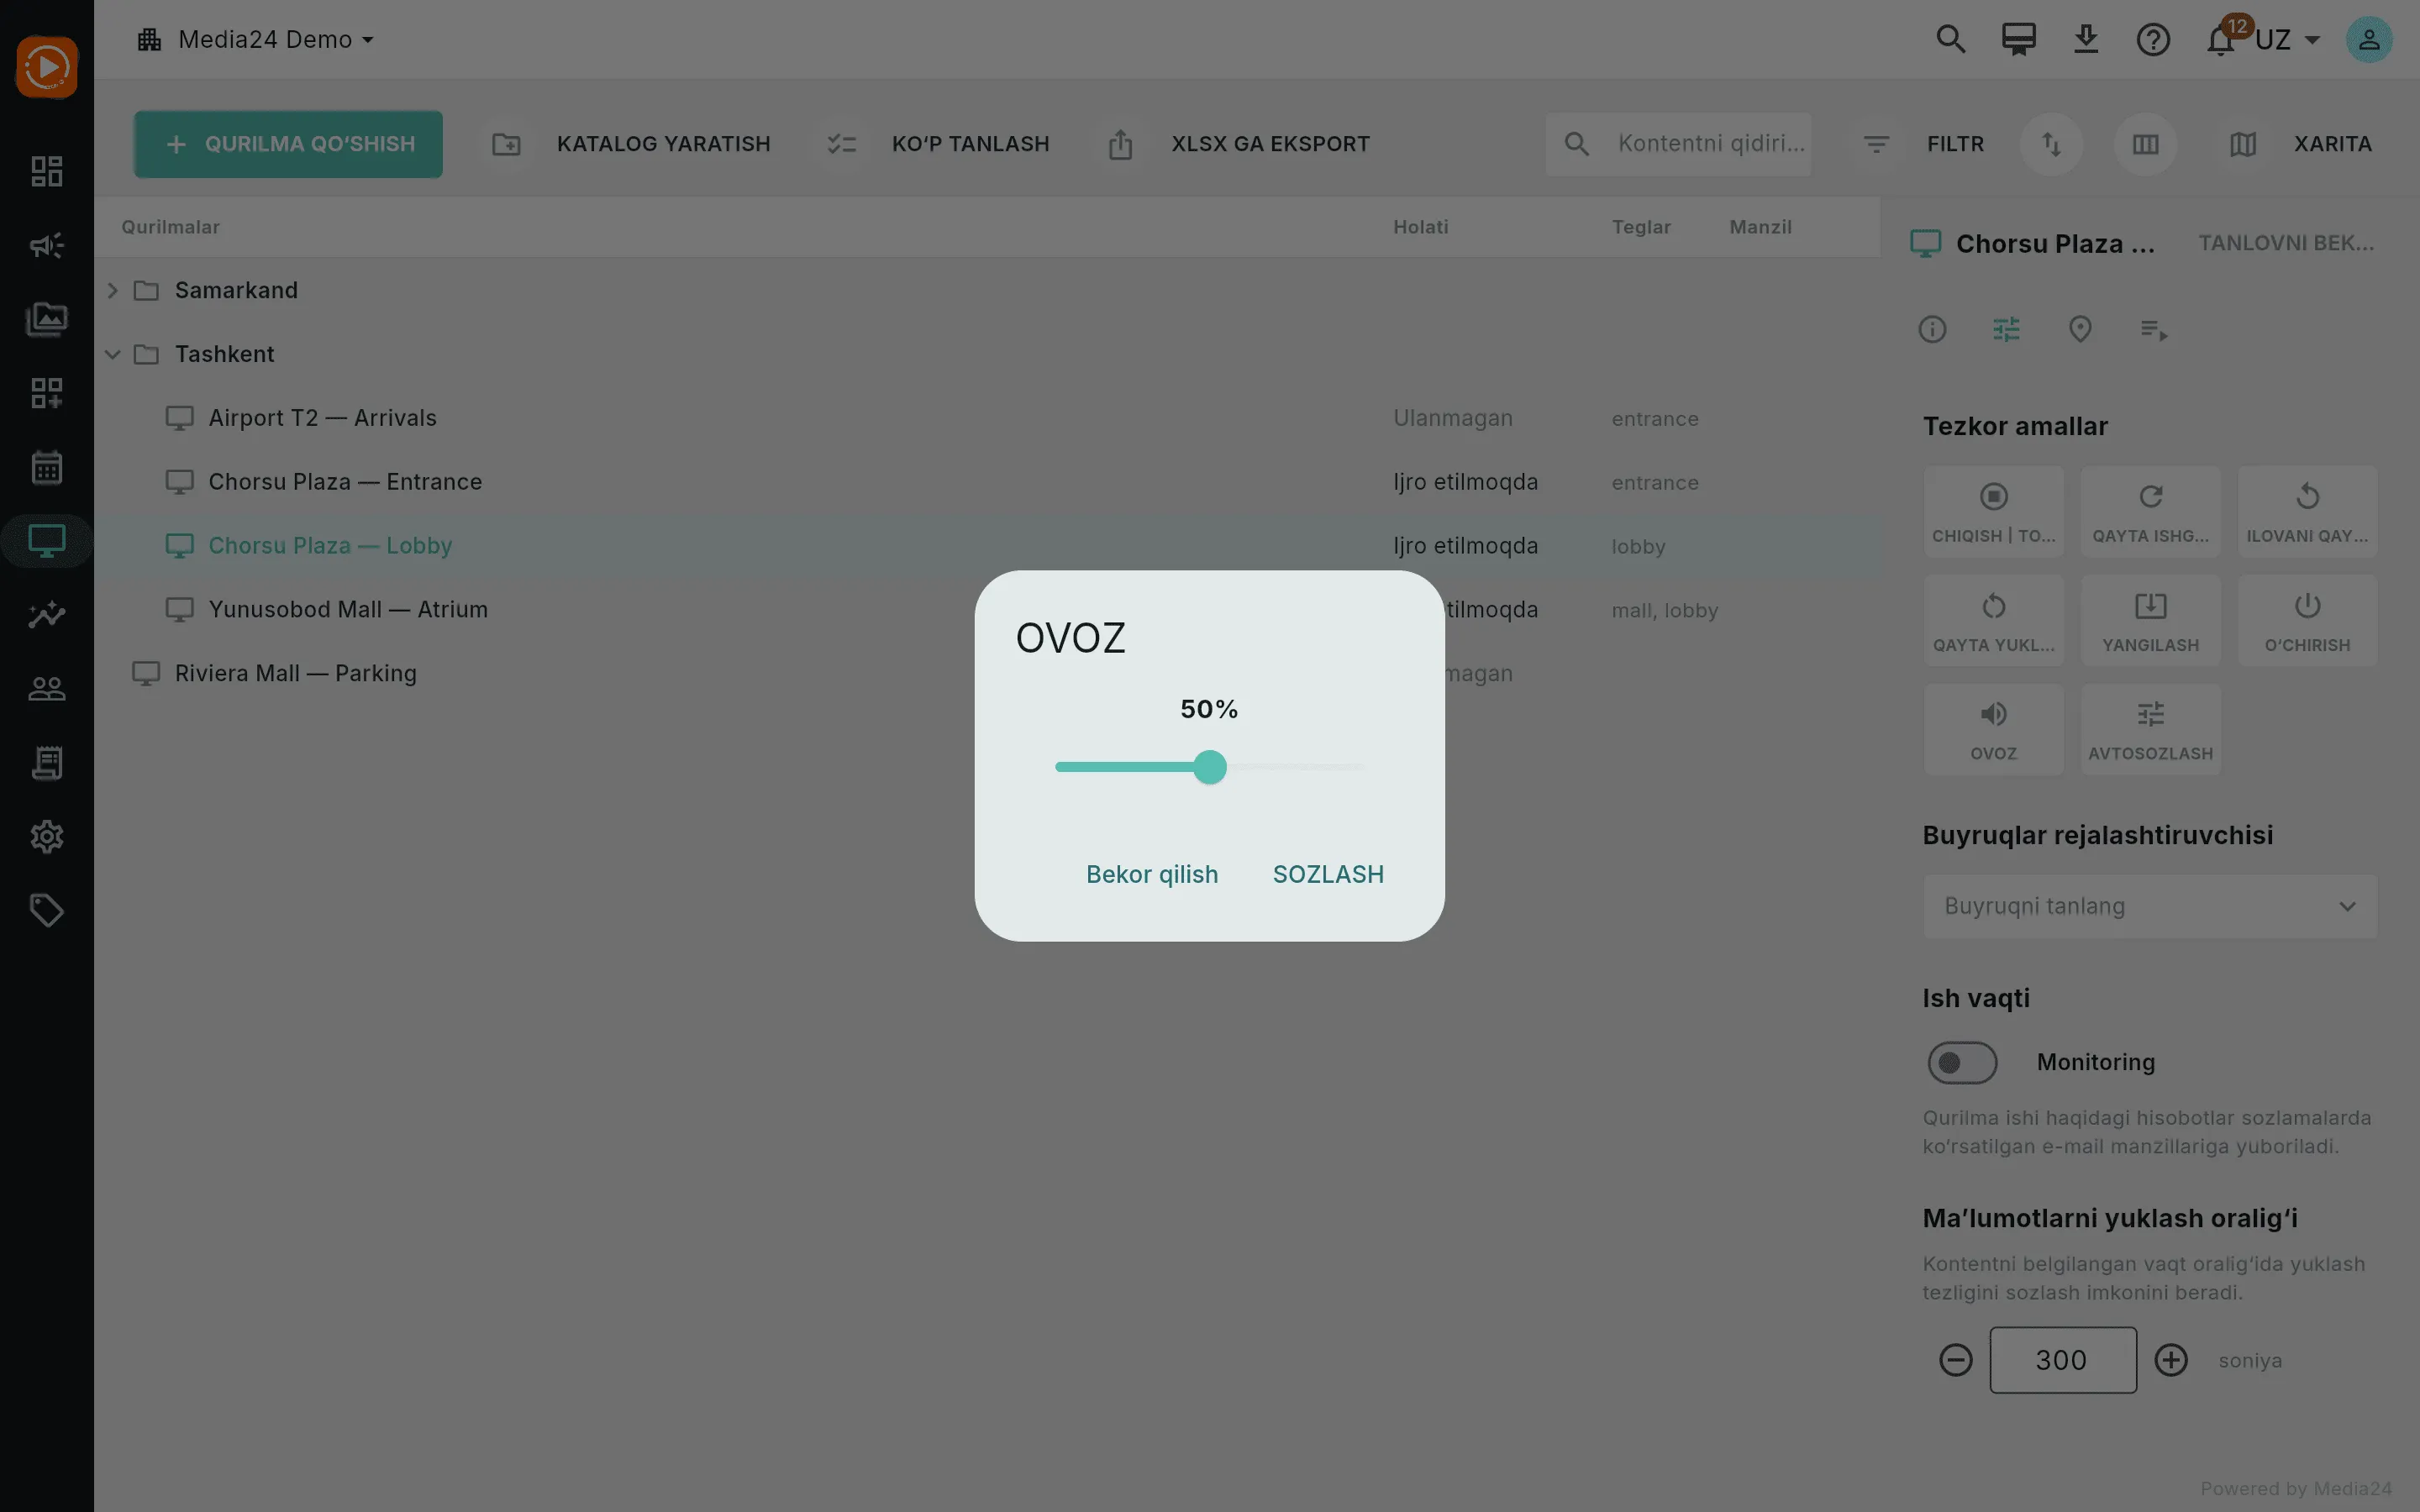This screenshot has height=1512, width=2420.
Task: Open the users group sidebar icon
Action: [x=46, y=688]
